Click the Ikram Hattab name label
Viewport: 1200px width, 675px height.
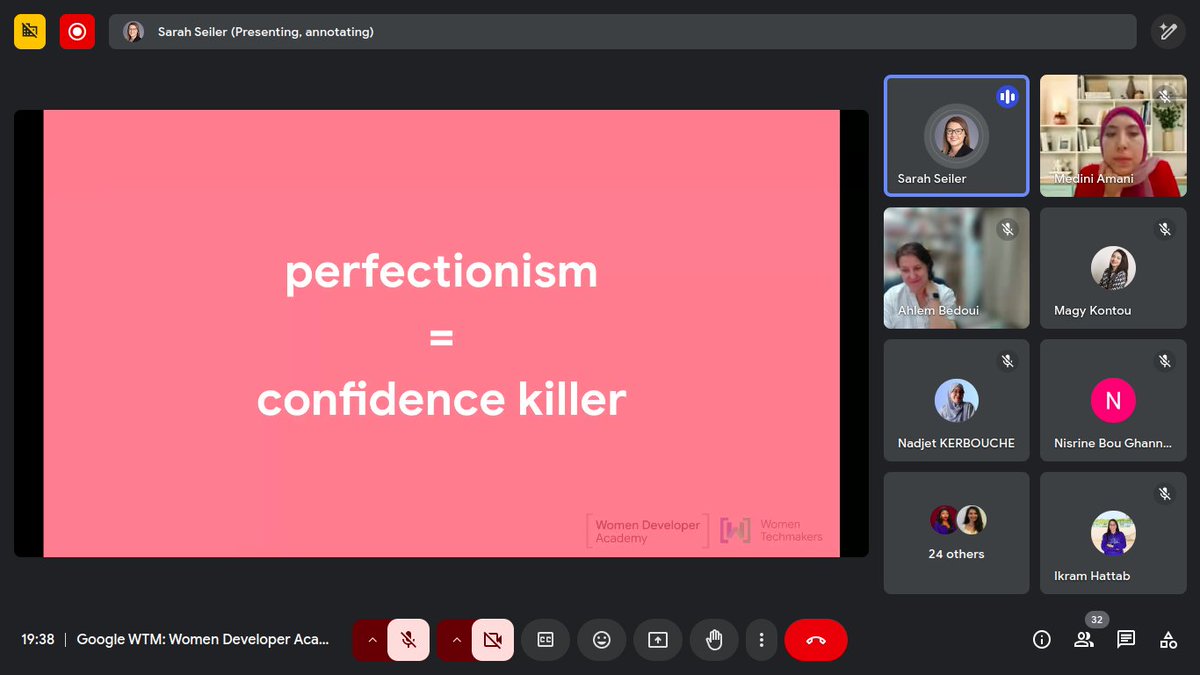pyautogui.click(x=1092, y=576)
